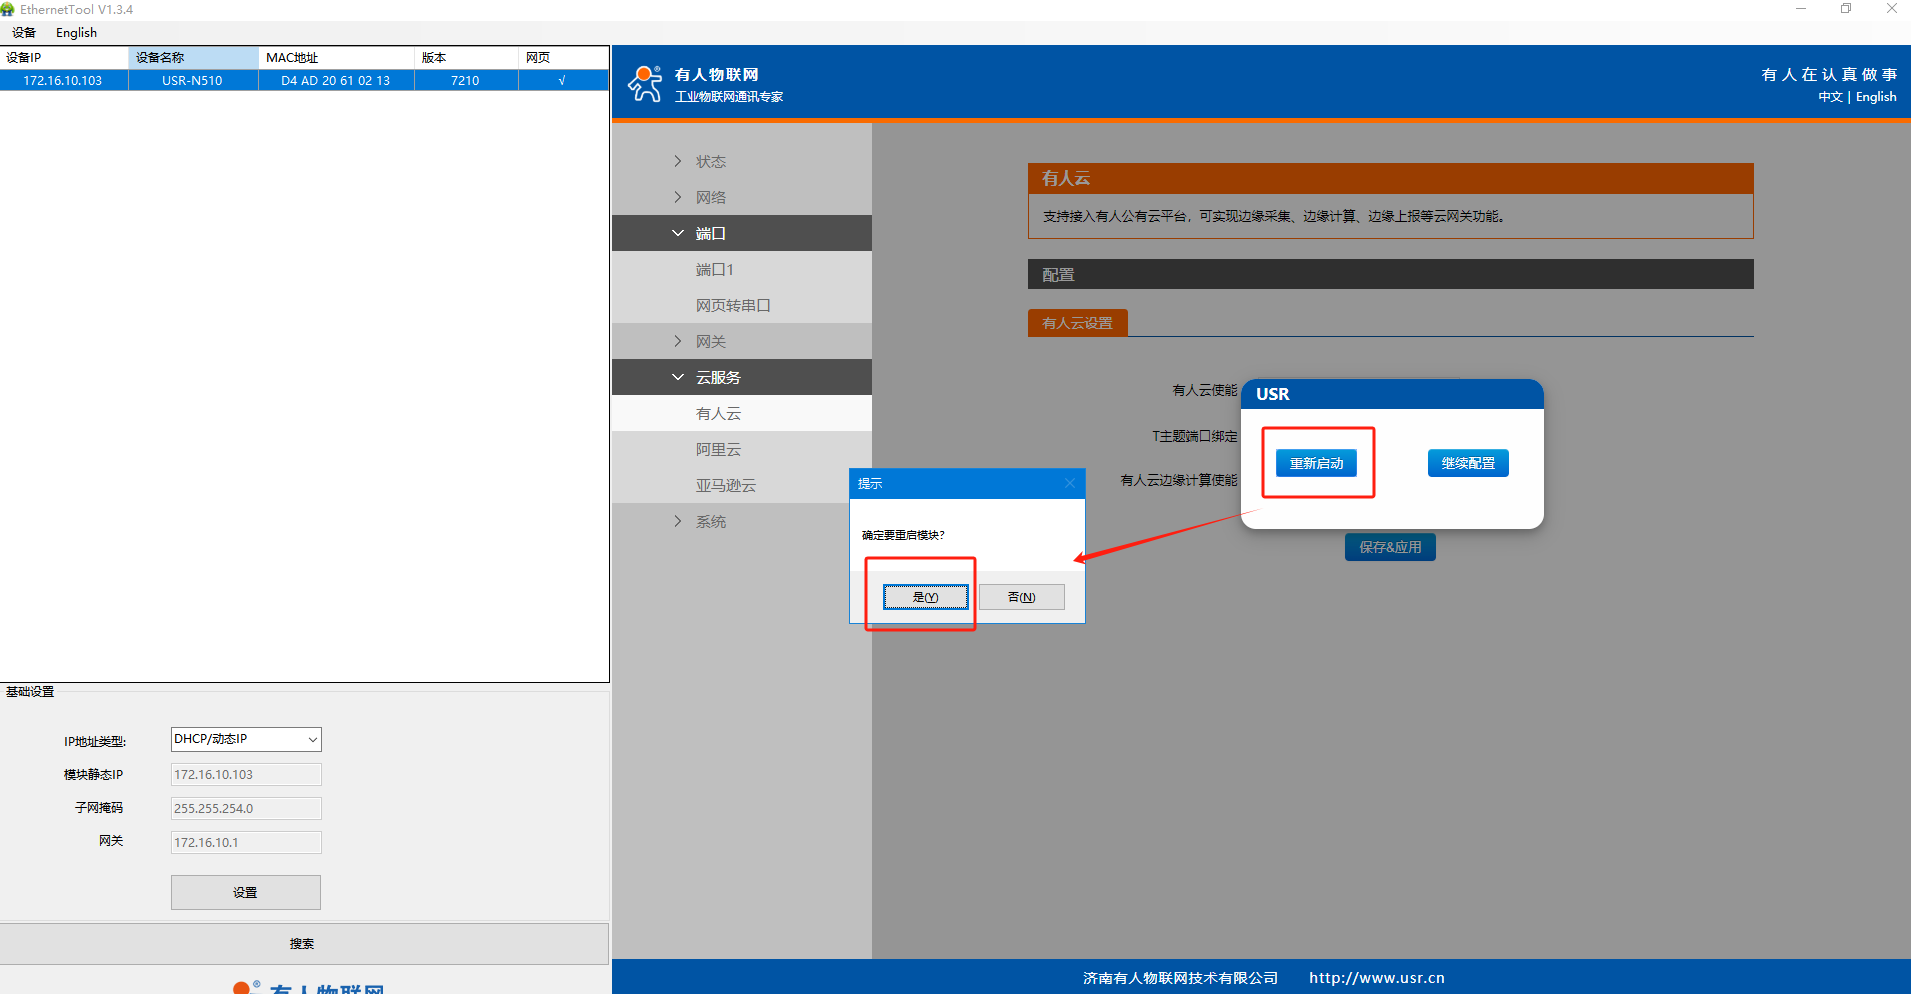Screen dimensions: 1911x994
Task: Switch web page language to English
Action: tap(1876, 97)
